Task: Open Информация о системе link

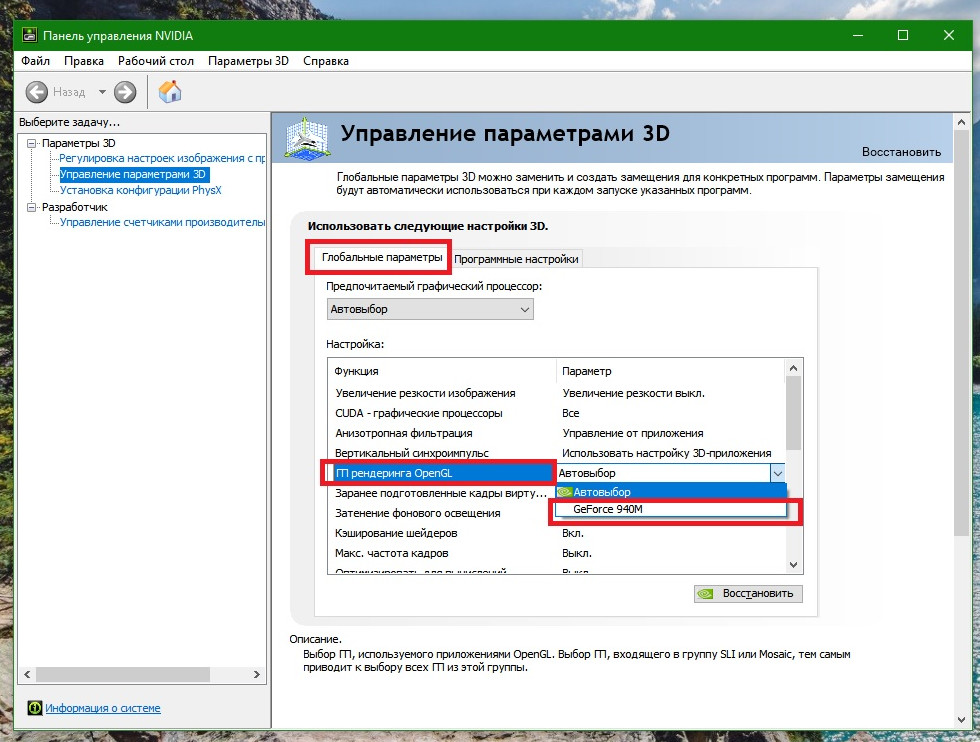Action: 102,708
